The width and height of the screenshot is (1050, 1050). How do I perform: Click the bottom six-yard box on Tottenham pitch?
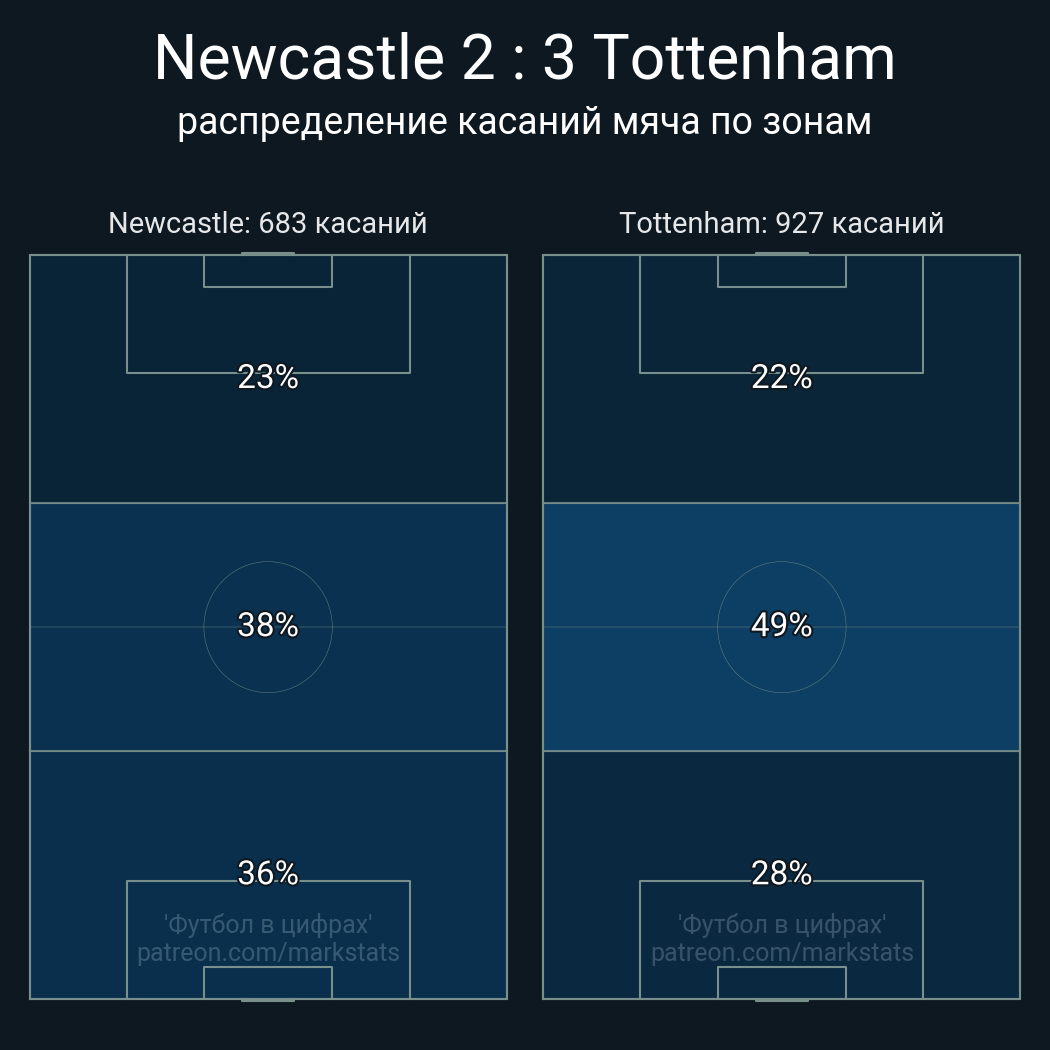781,982
